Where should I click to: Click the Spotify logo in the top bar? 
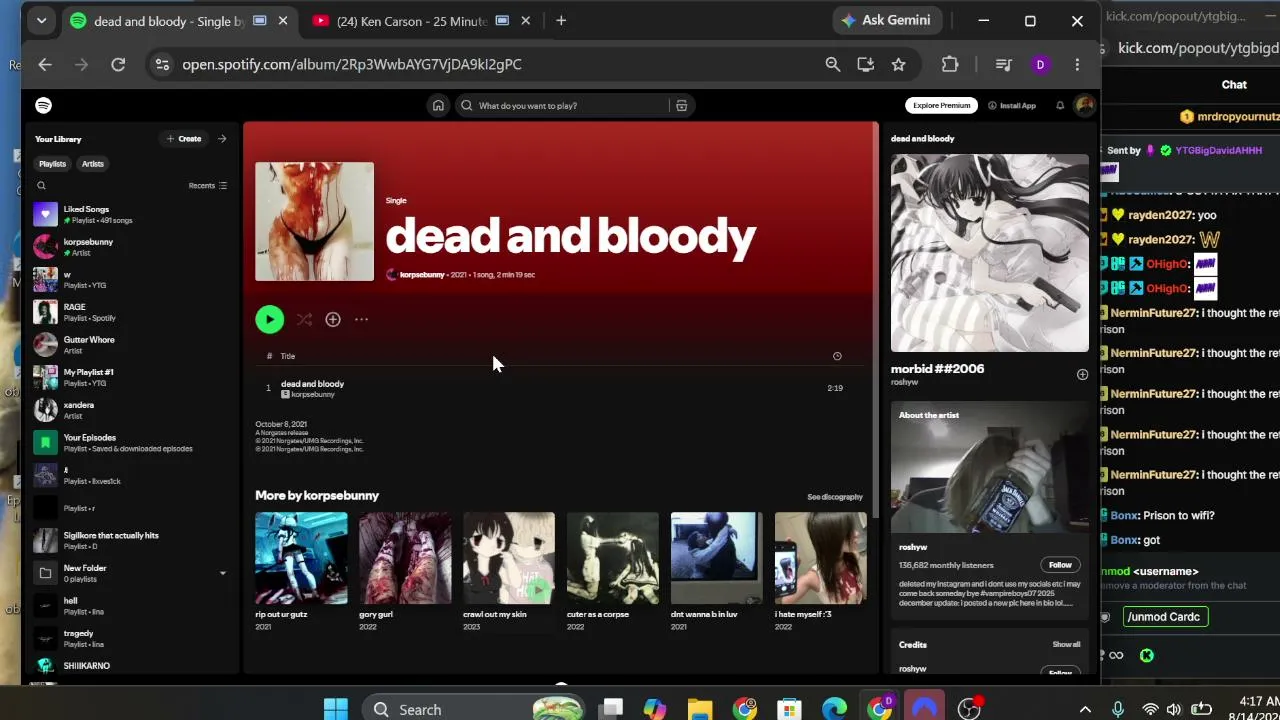[x=43, y=105]
